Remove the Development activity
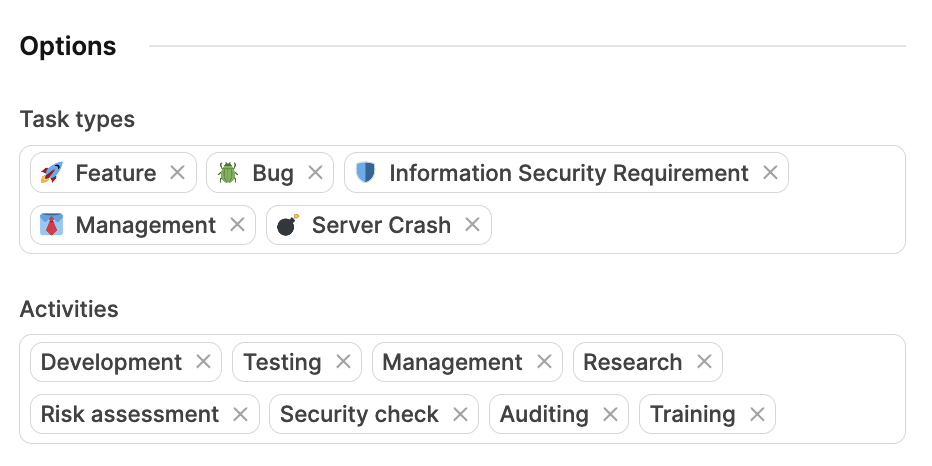Screen dimensions: 932x466 (x=203, y=362)
